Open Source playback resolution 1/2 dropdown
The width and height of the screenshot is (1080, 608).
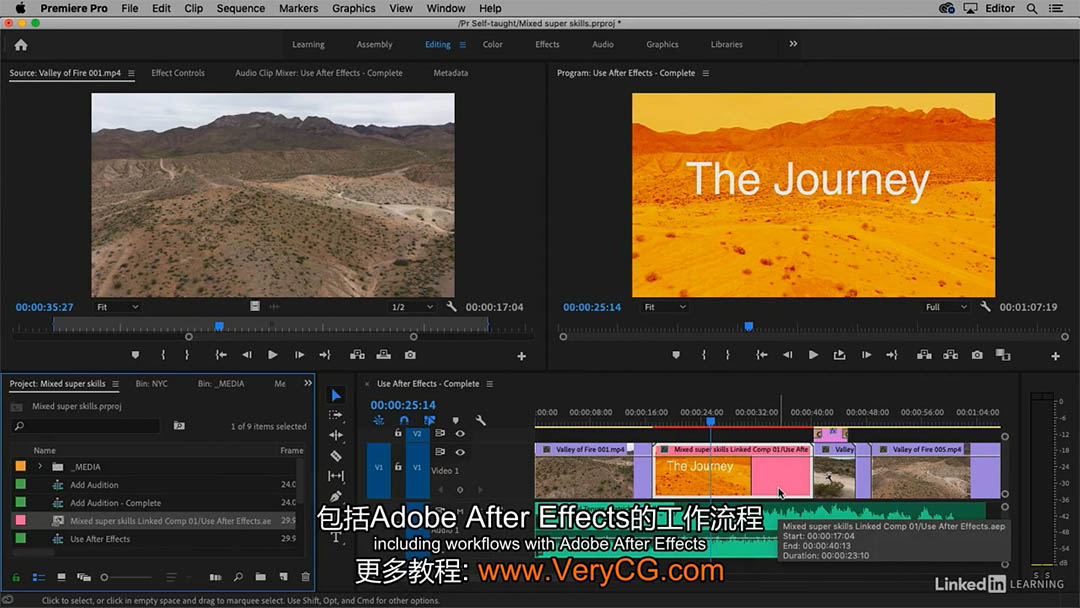click(x=412, y=307)
